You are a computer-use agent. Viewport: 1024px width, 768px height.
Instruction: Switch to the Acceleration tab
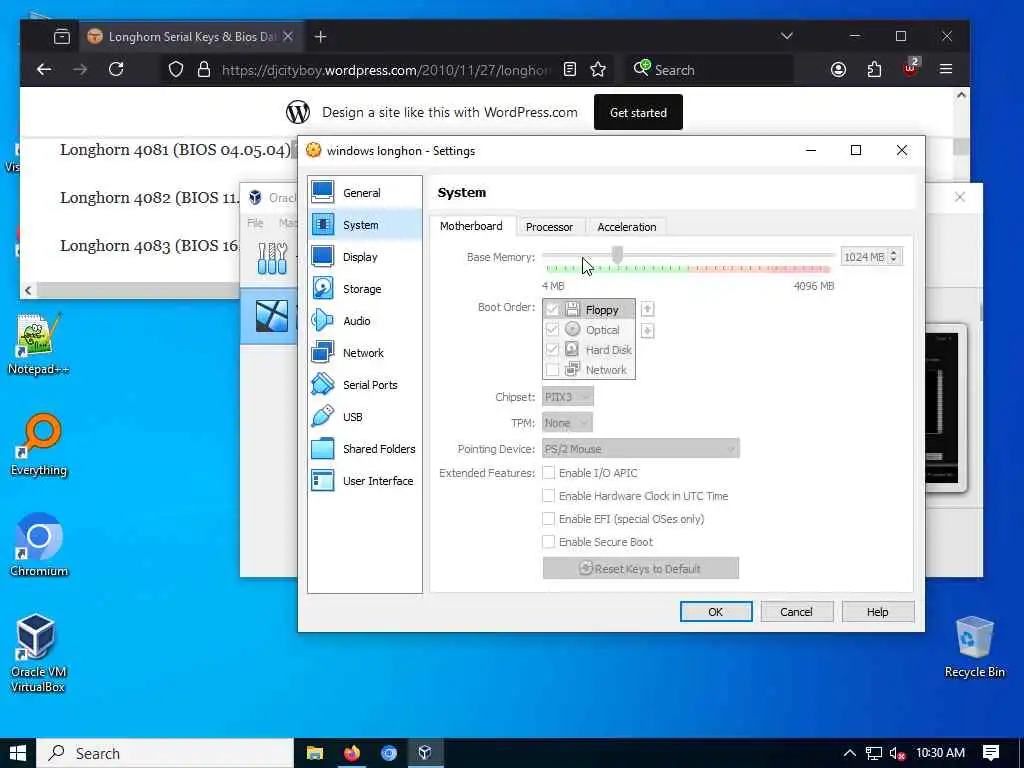(626, 227)
